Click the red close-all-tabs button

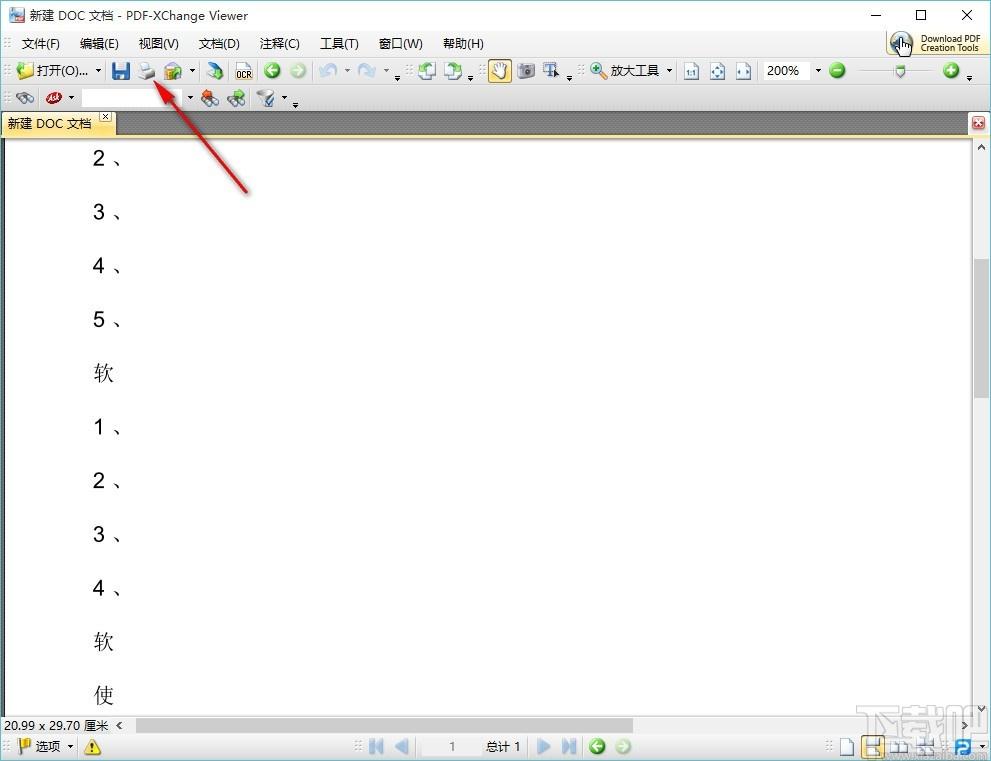click(978, 123)
